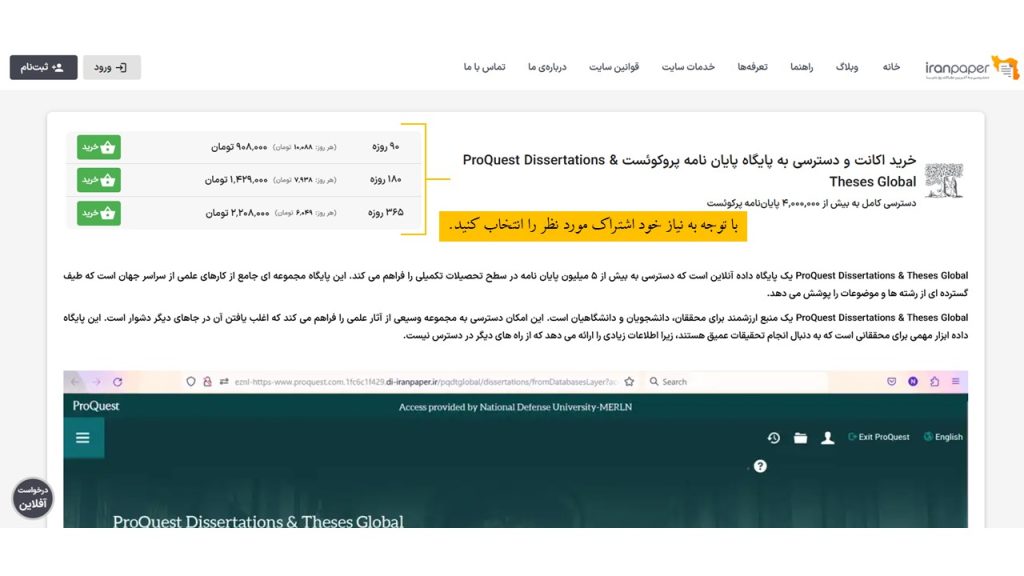
Task: Open the خانه menu item
Action: pyautogui.click(x=891, y=67)
